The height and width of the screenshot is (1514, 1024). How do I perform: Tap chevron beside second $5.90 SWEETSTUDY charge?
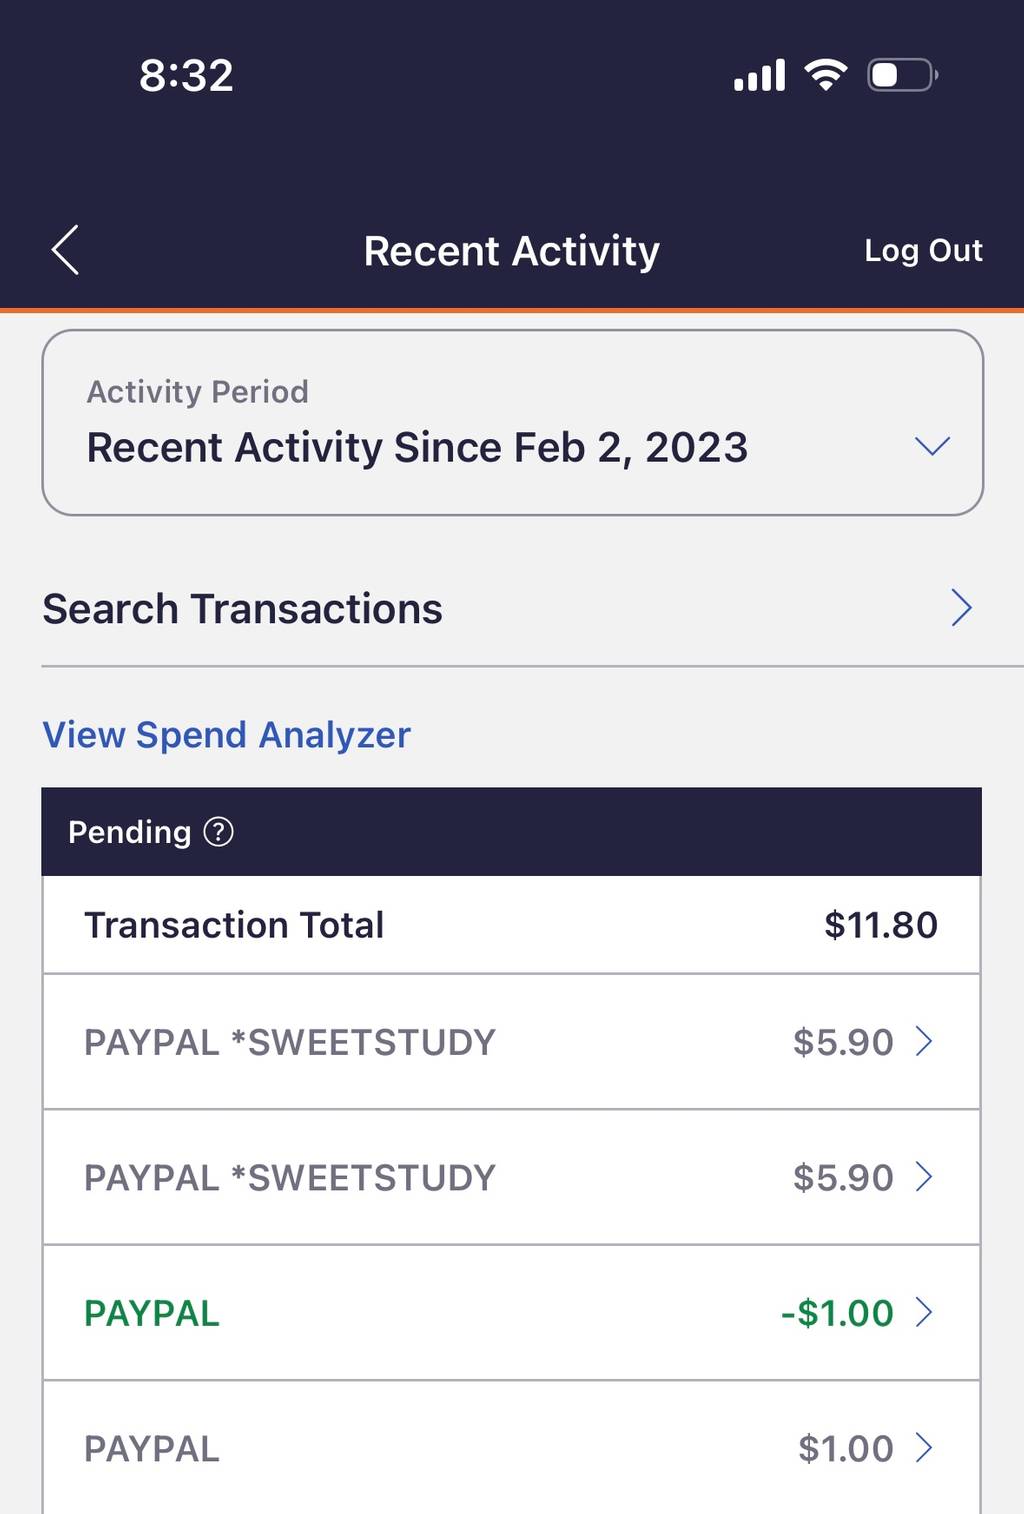tap(924, 1177)
